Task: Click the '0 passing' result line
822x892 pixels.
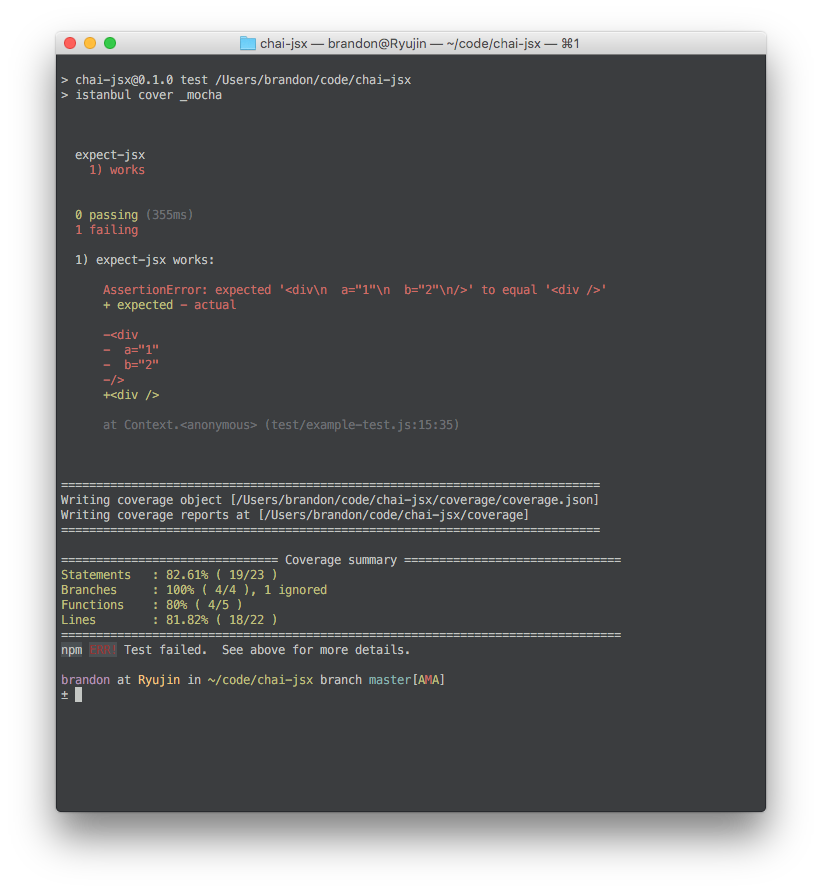Action: [106, 215]
